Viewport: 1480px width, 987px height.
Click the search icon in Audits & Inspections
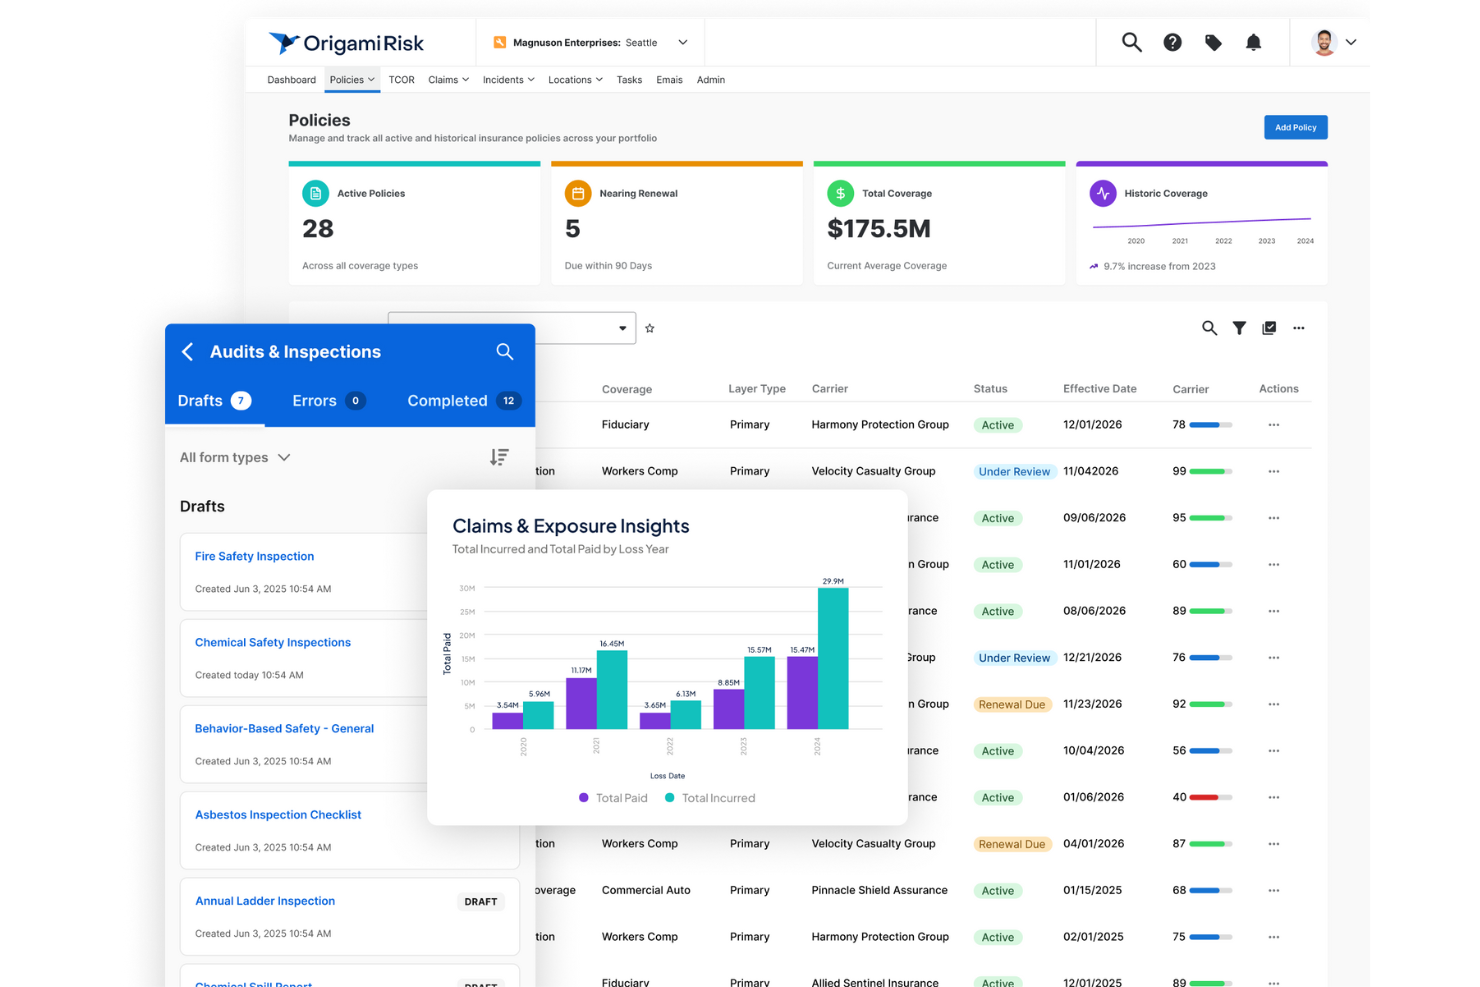(505, 352)
